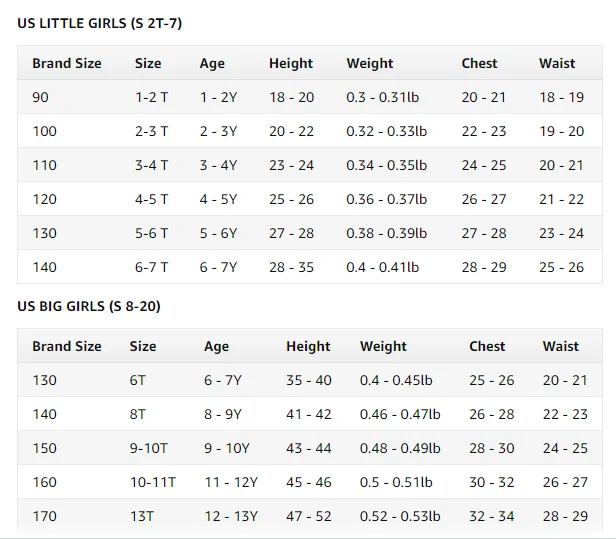Select the Weight header in Little Girls table
Image resolution: width=616 pixels, height=539 pixels.
370,63
